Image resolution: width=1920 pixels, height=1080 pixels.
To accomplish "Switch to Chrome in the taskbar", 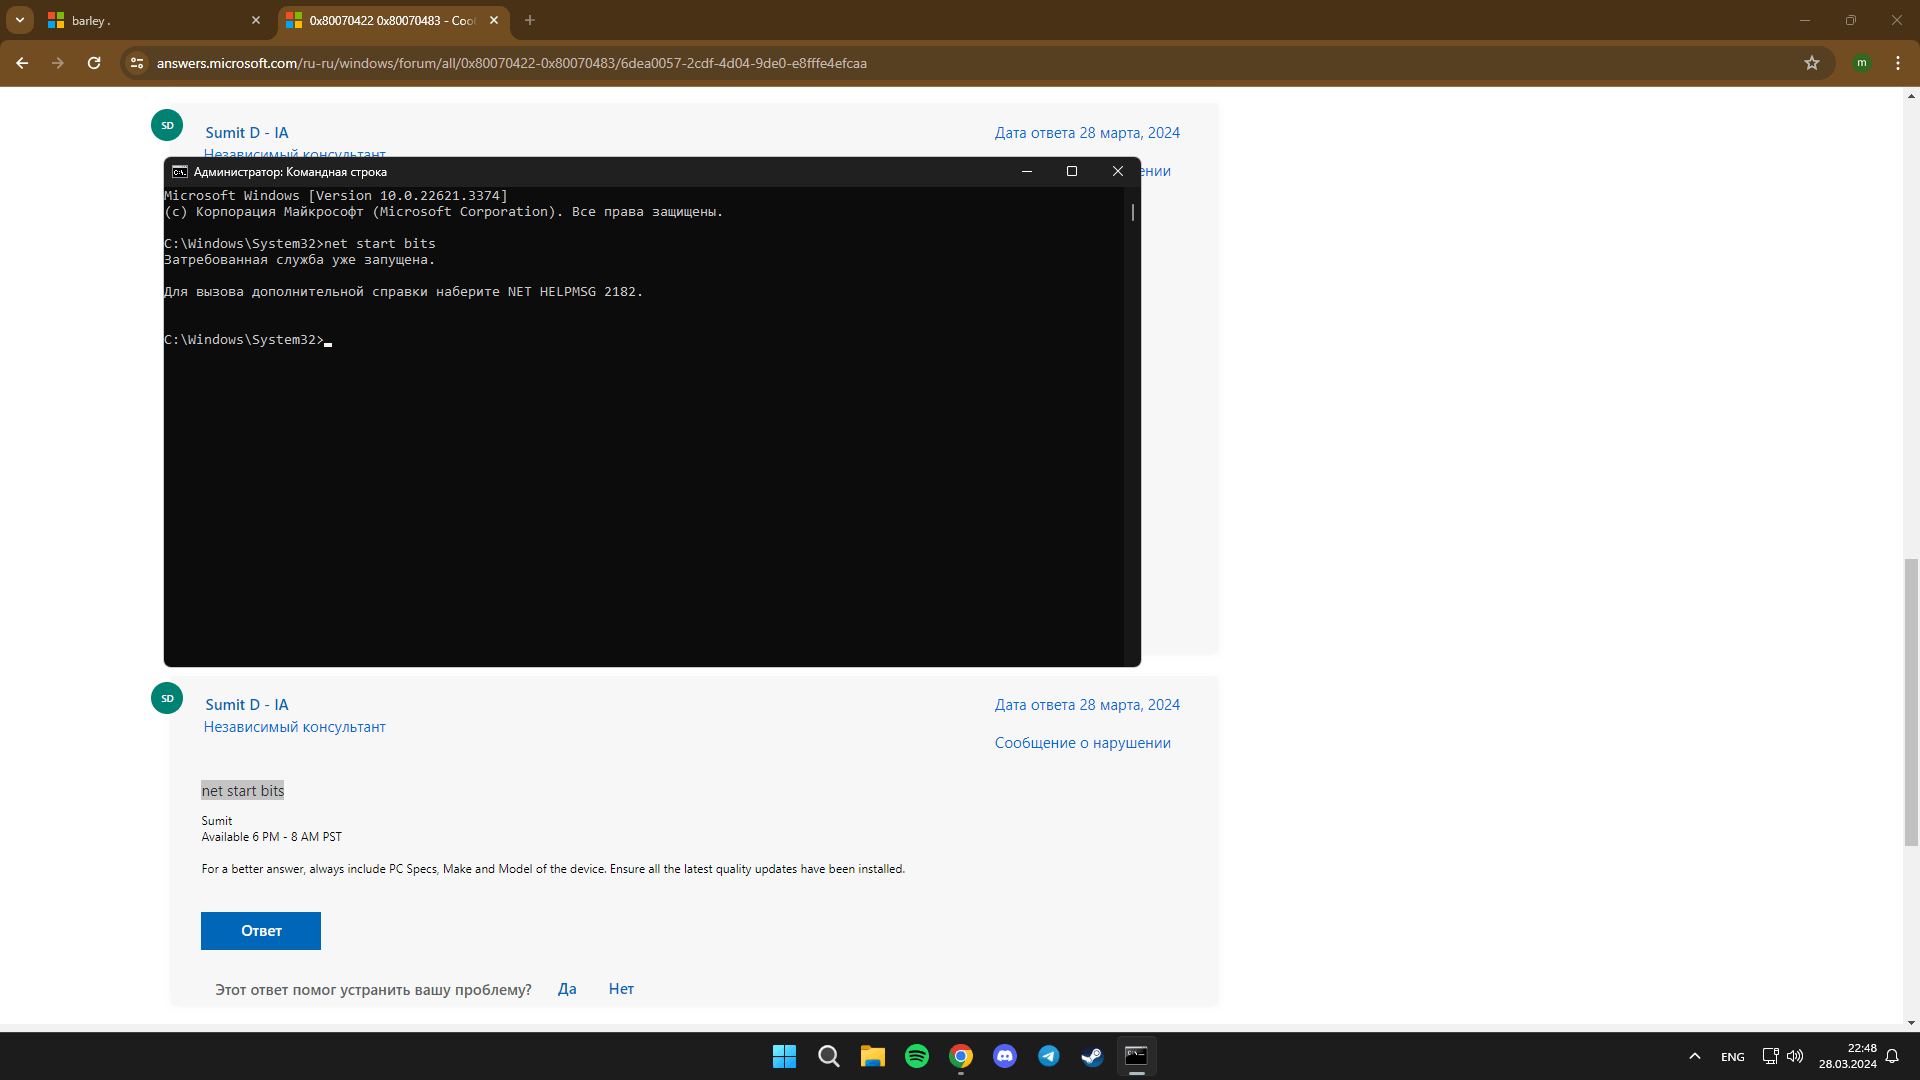I will point(960,1056).
